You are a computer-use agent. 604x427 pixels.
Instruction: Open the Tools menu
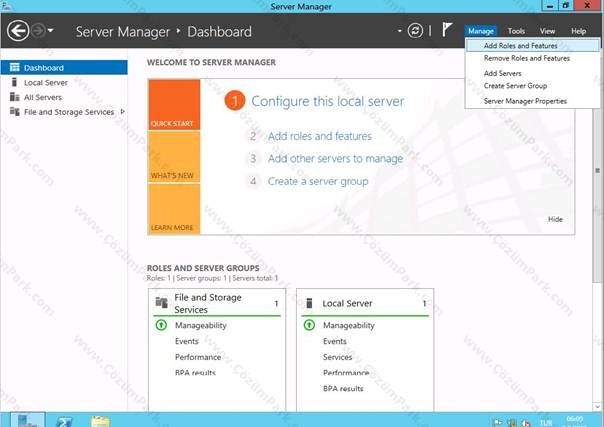click(516, 31)
